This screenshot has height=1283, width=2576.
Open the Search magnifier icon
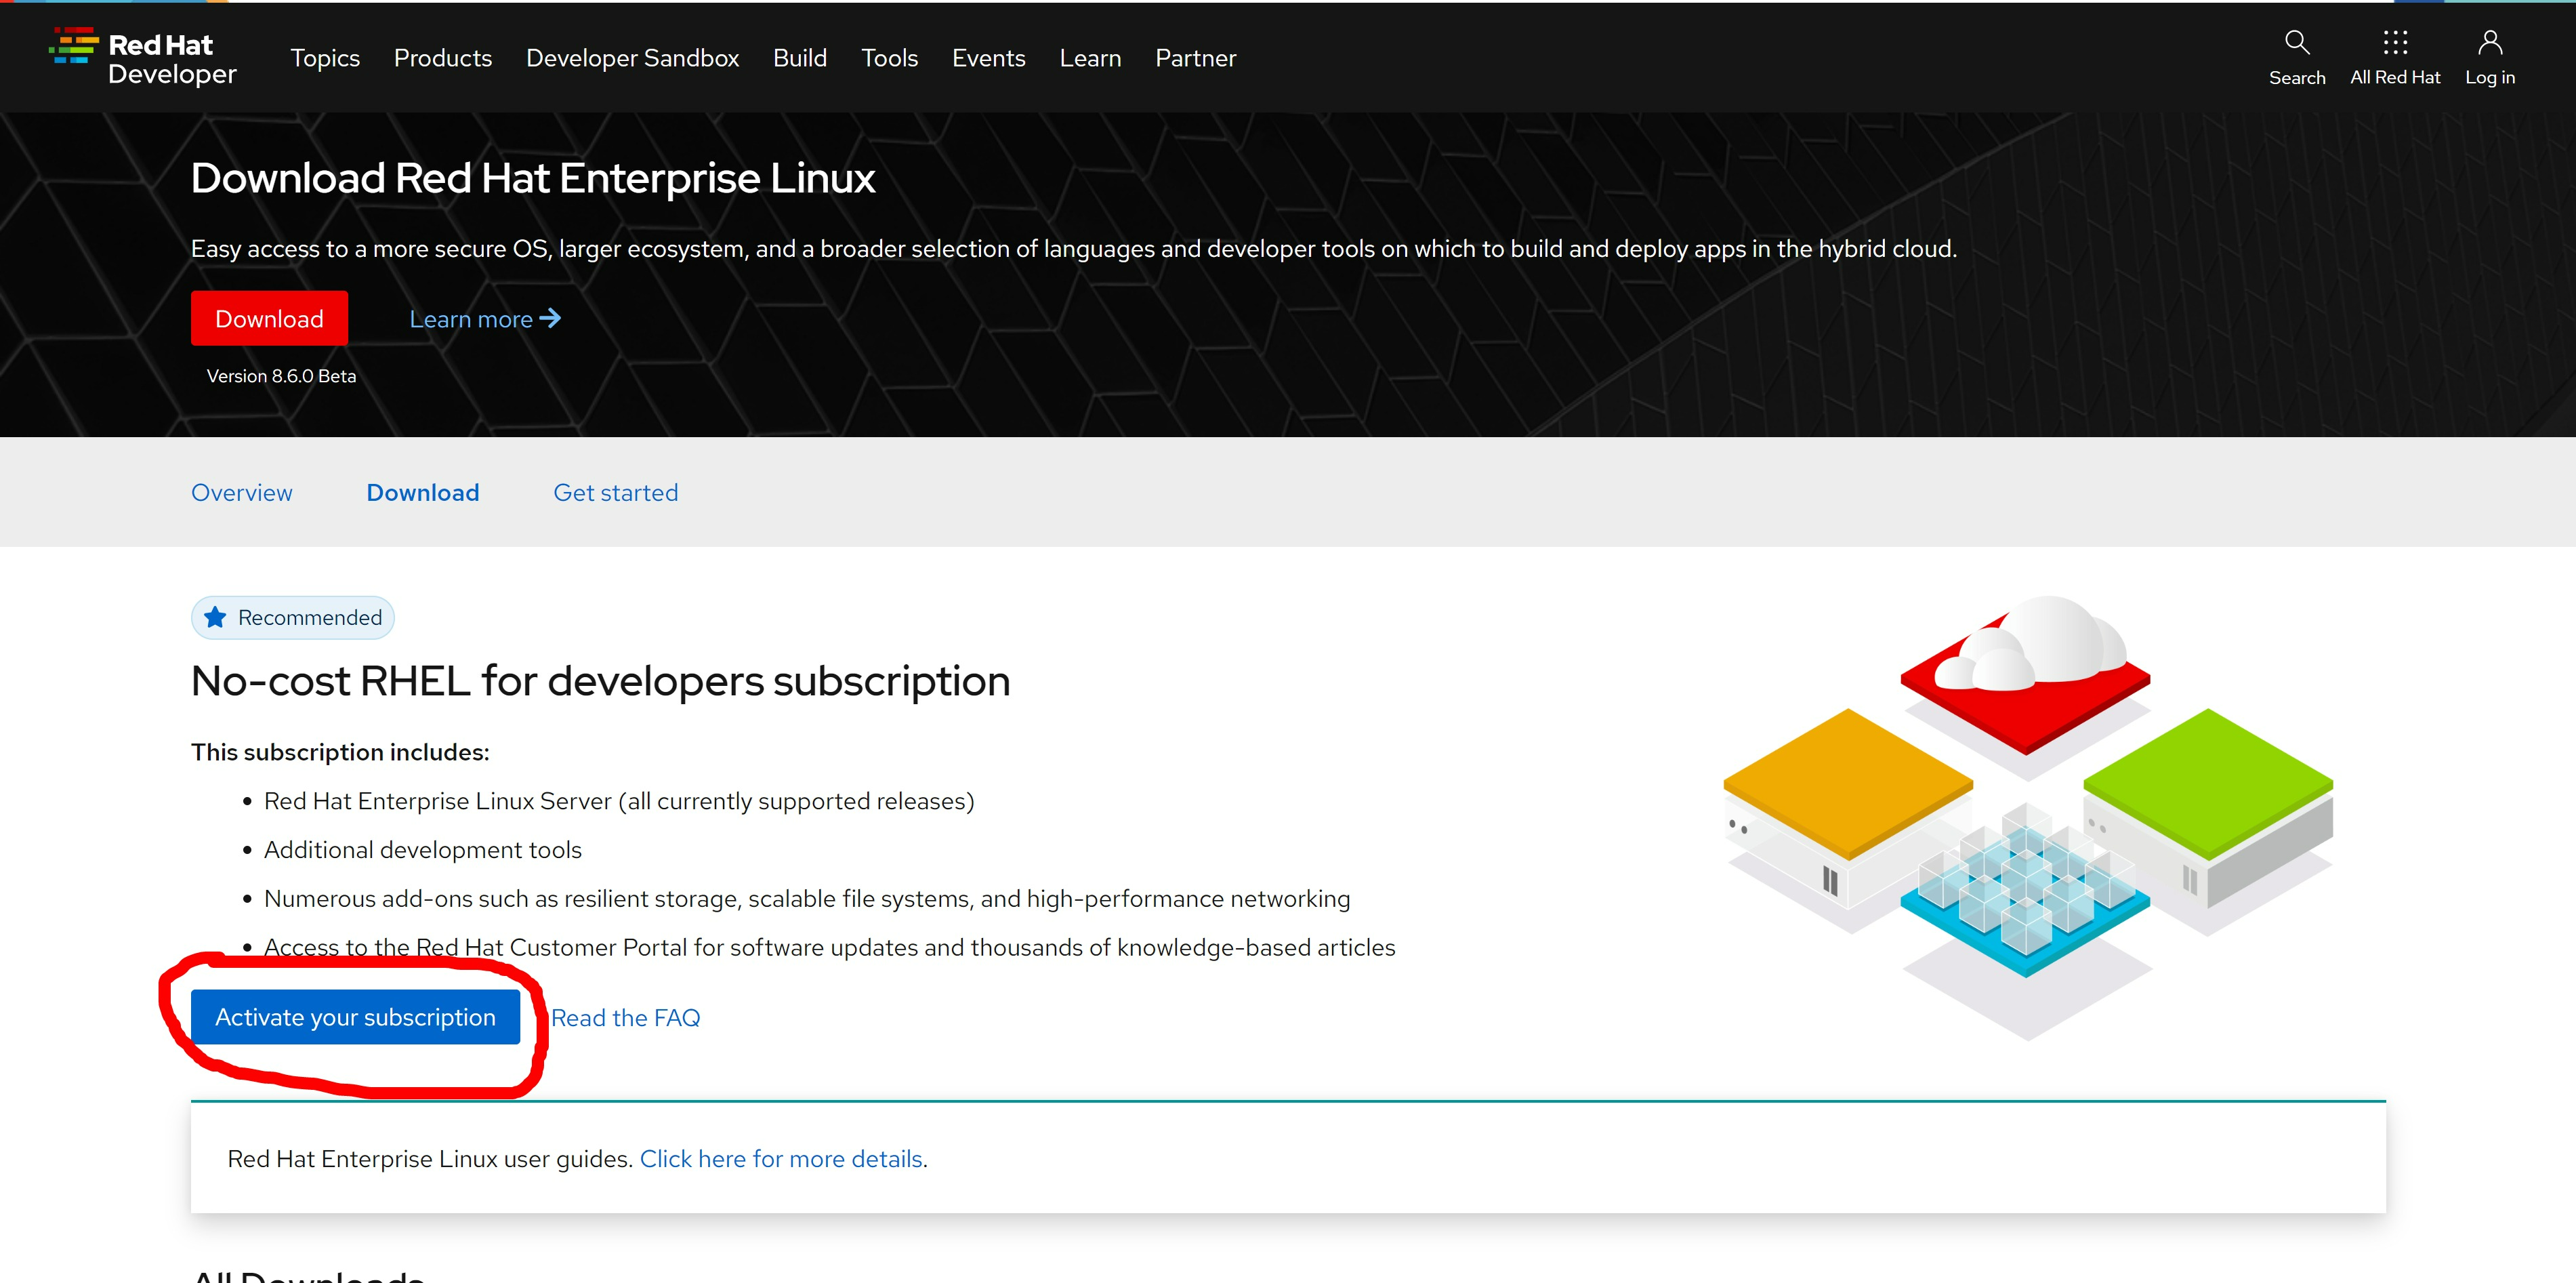click(x=2296, y=43)
